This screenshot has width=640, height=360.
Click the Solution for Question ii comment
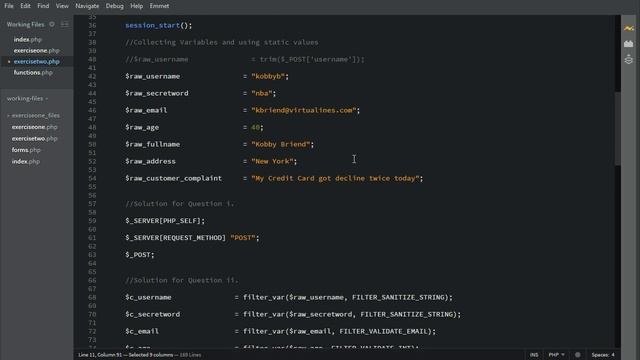(182, 280)
